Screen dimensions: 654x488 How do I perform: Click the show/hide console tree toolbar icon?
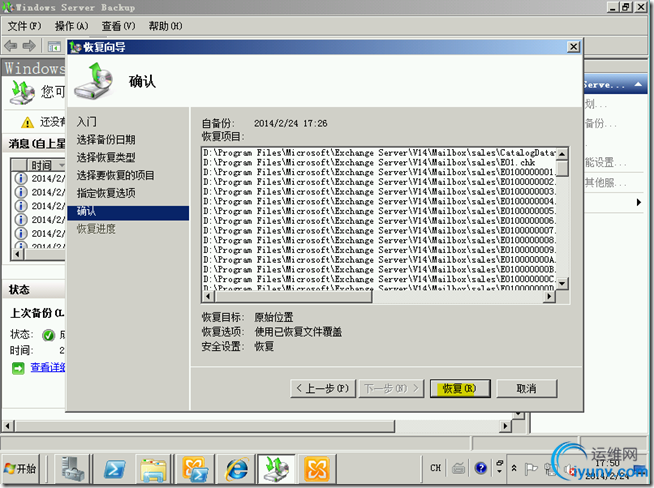pos(54,46)
